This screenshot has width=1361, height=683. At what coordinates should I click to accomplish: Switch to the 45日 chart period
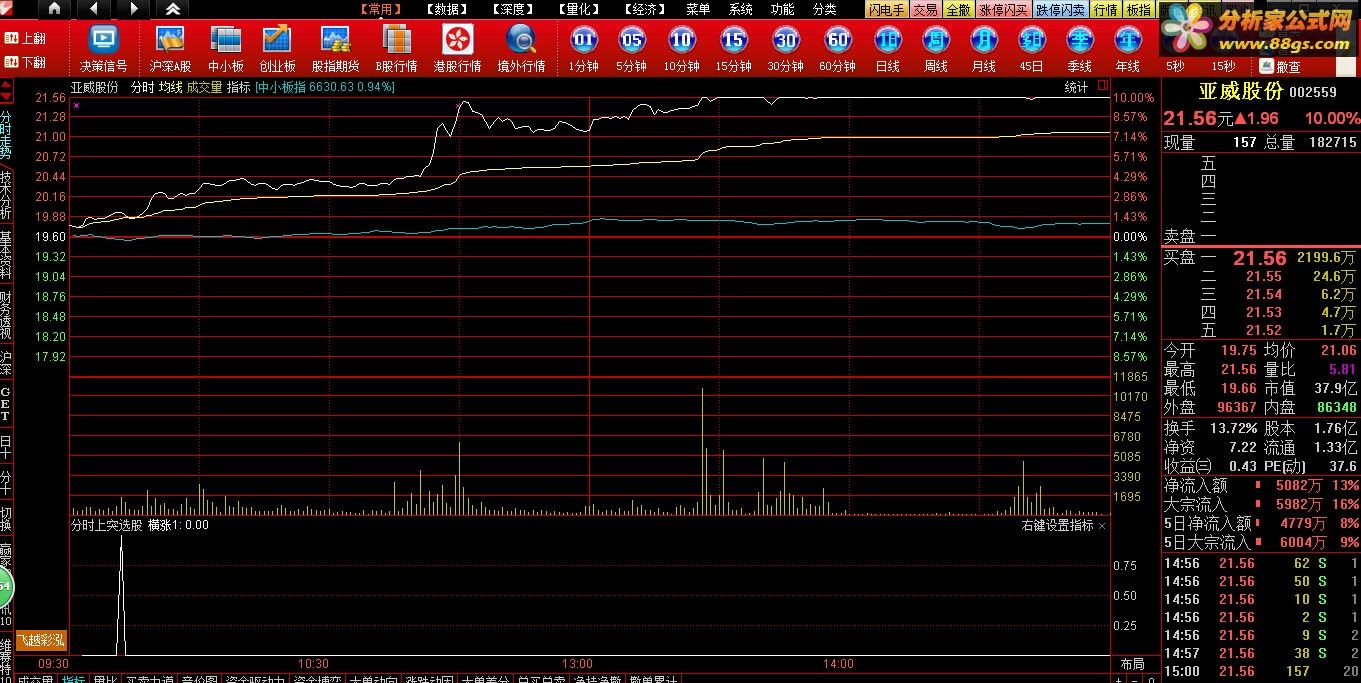click(x=1031, y=48)
